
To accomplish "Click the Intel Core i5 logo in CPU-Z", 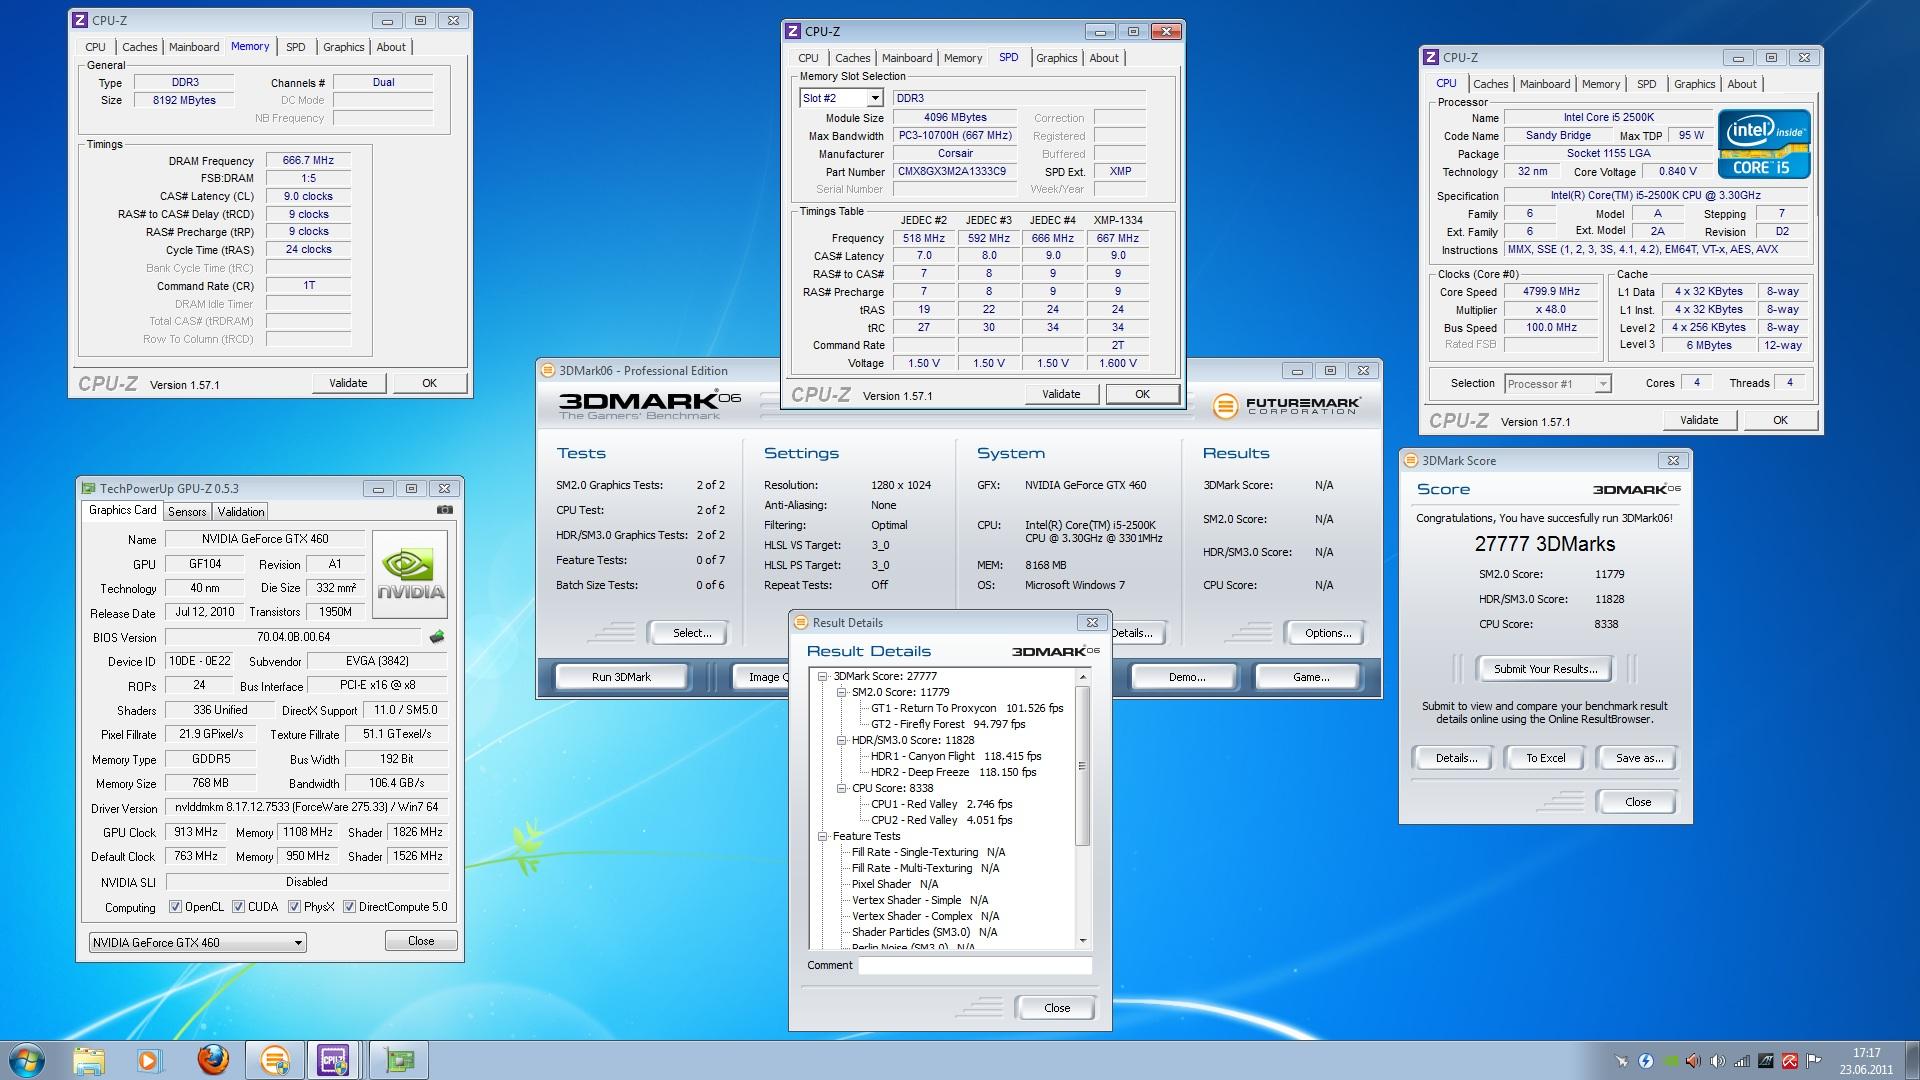I will (1765, 145).
